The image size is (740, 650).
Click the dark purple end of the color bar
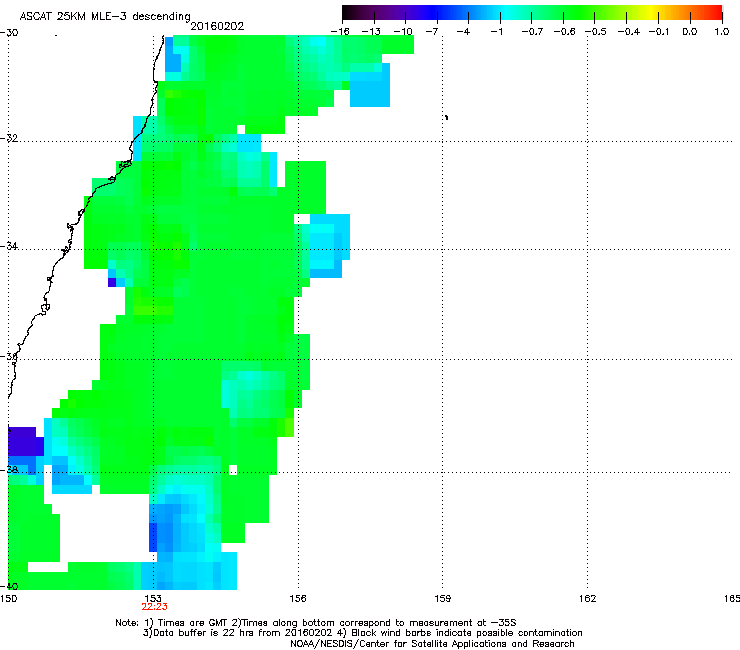[x=349, y=13]
